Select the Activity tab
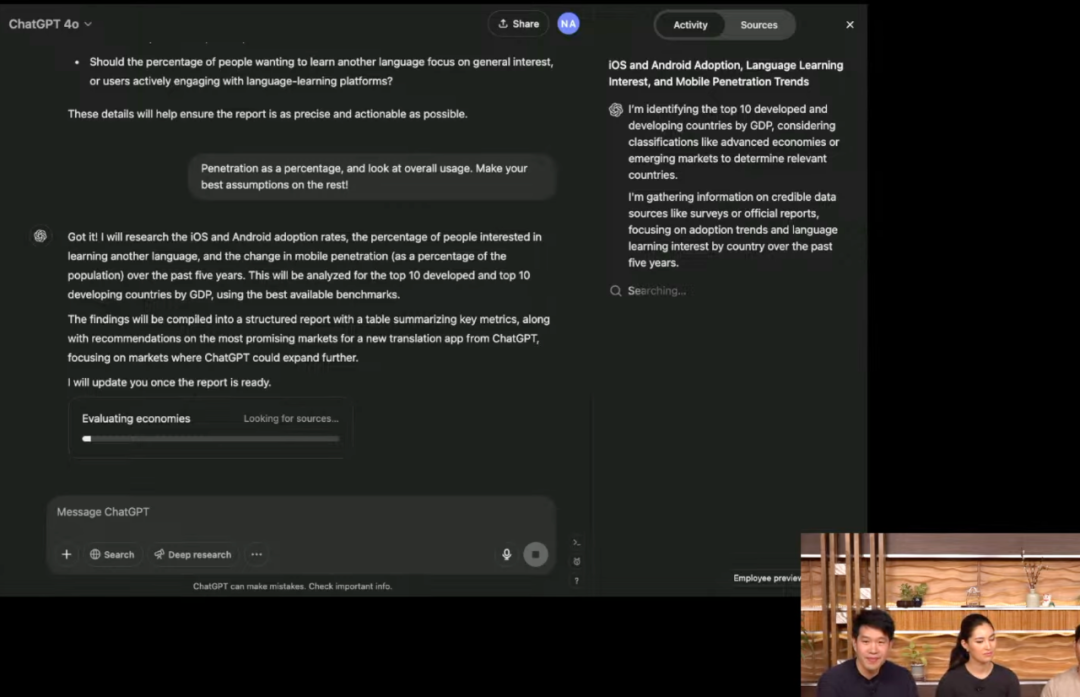 (x=690, y=25)
